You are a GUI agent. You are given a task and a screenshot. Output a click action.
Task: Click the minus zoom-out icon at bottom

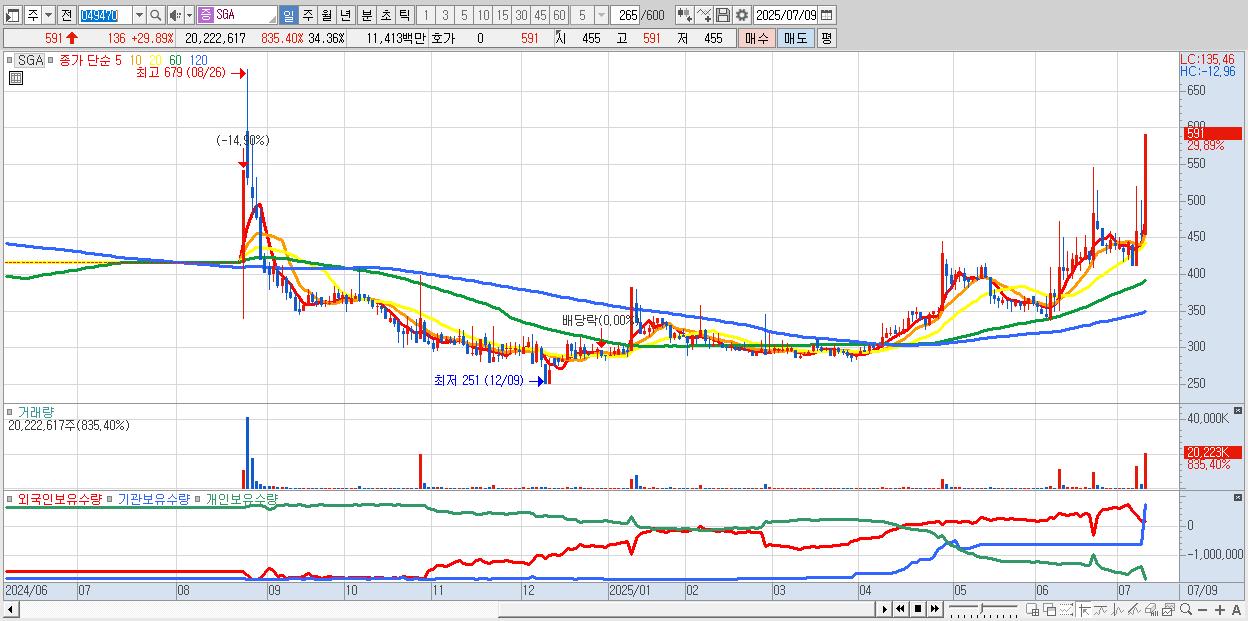1203,610
